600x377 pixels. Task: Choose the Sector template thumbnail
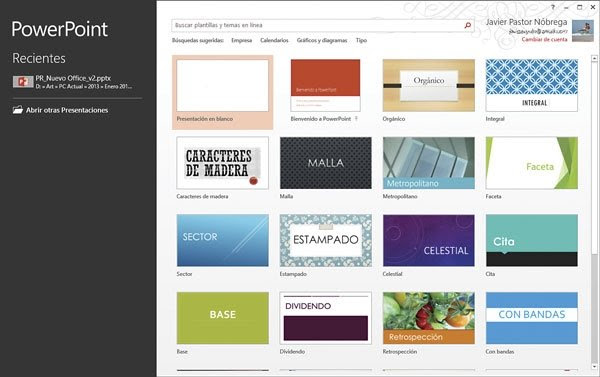click(x=223, y=240)
